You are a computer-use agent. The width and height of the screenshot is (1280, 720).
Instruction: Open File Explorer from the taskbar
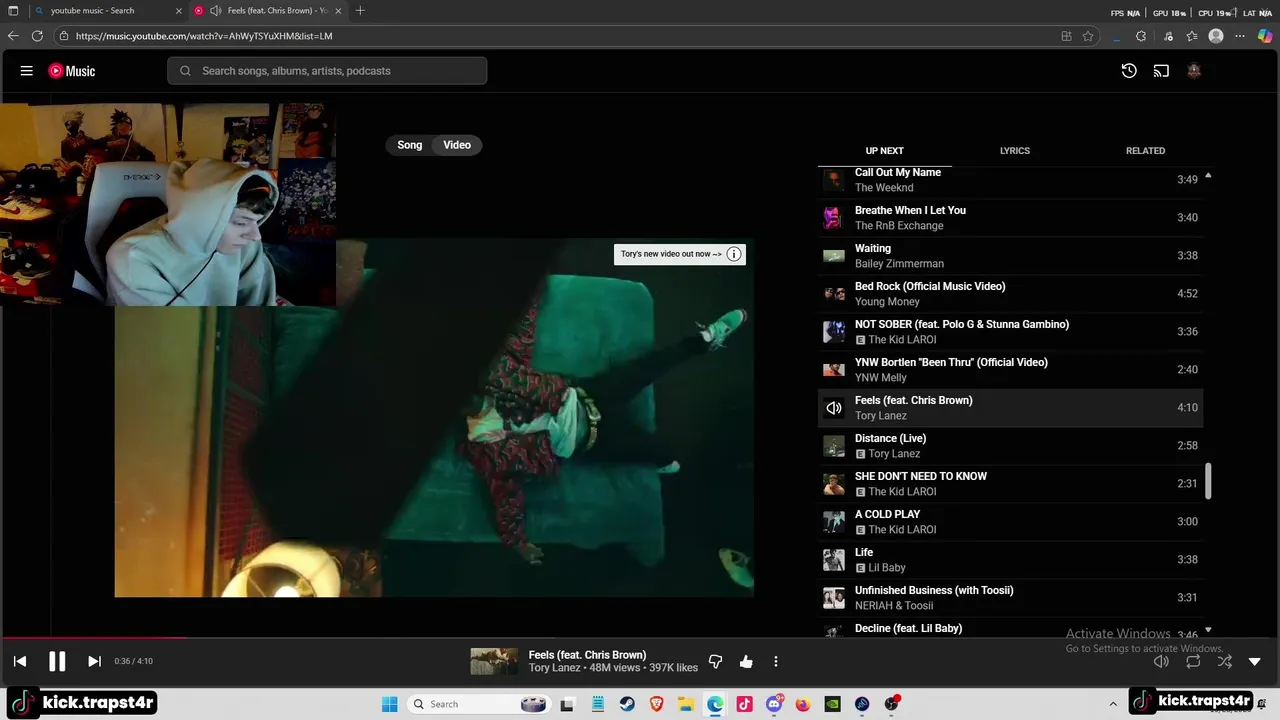click(x=686, y=704)
